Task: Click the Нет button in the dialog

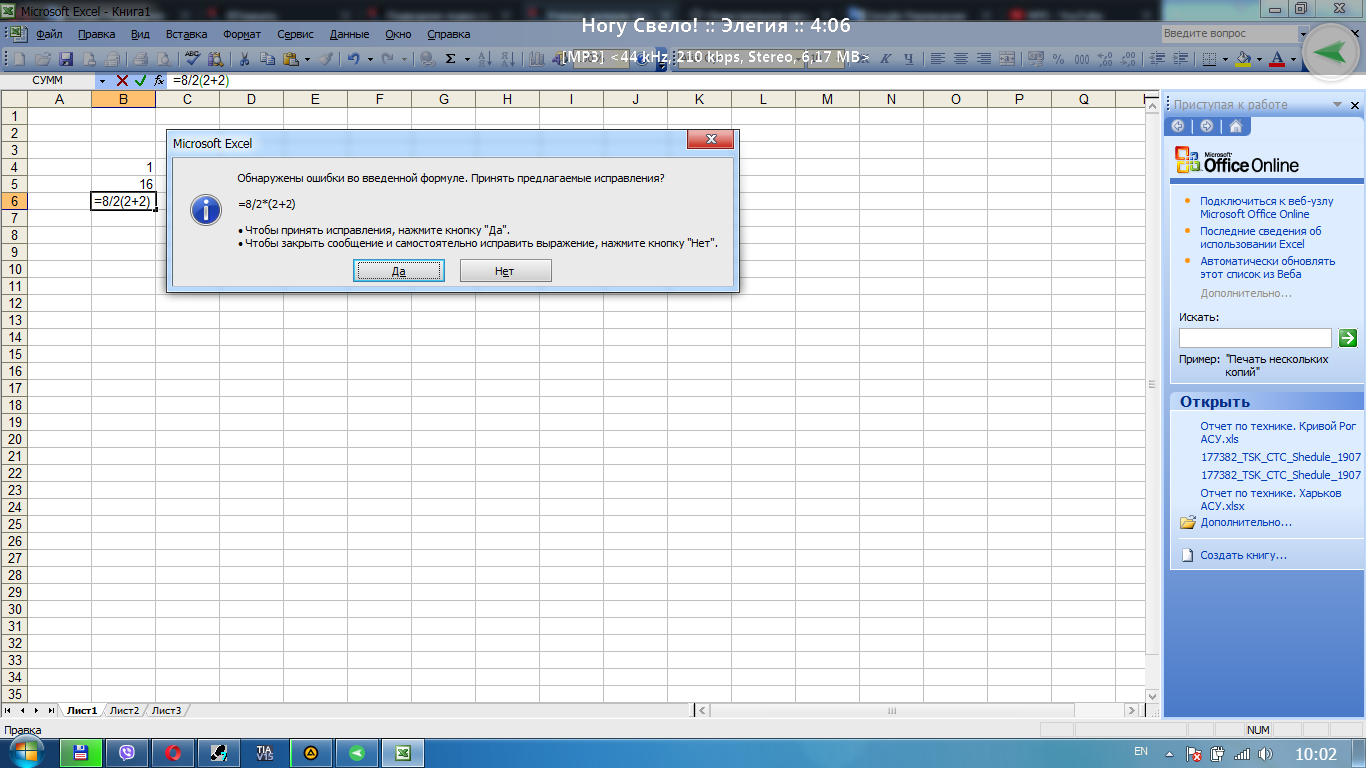Action: coord(505,271)
